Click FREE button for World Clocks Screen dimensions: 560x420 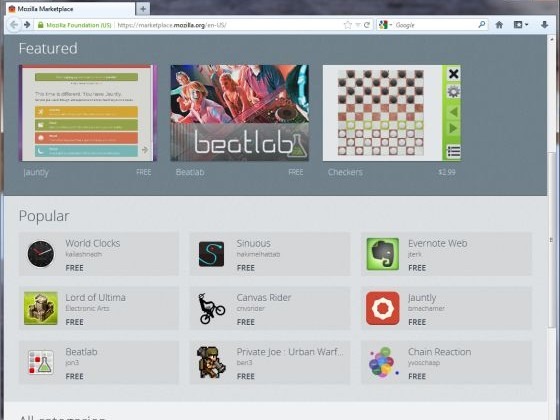tap(74, 268)
